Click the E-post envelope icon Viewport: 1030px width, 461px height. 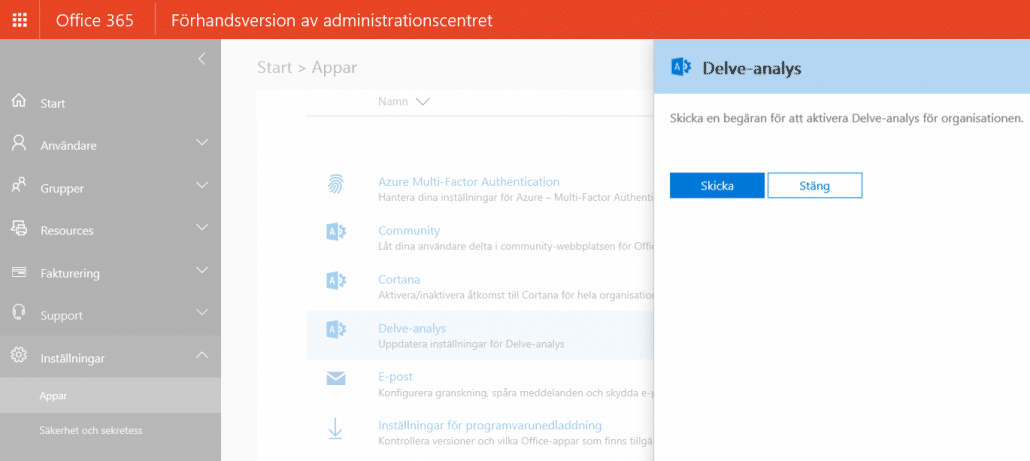(x=336, y=378)
